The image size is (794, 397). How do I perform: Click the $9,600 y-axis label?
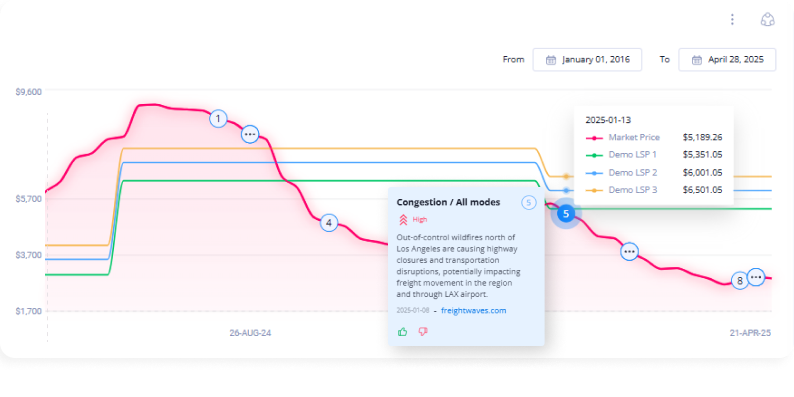(28, 92)
